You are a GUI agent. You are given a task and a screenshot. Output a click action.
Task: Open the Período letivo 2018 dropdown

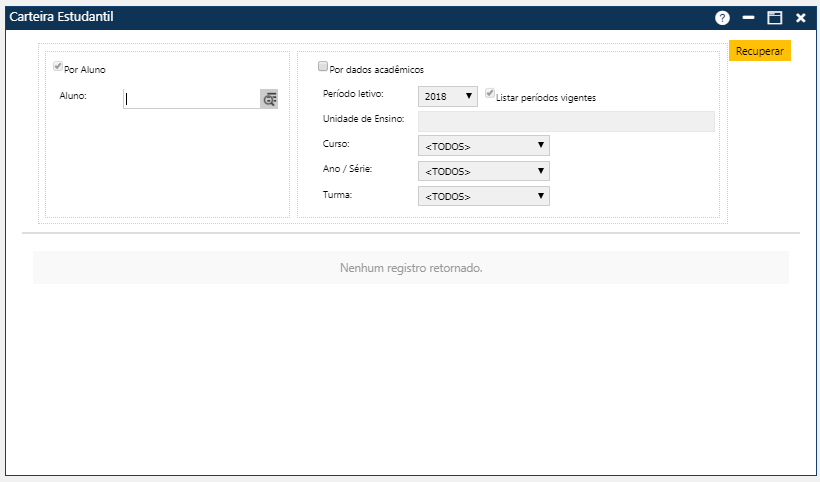(x=448, y=96)
